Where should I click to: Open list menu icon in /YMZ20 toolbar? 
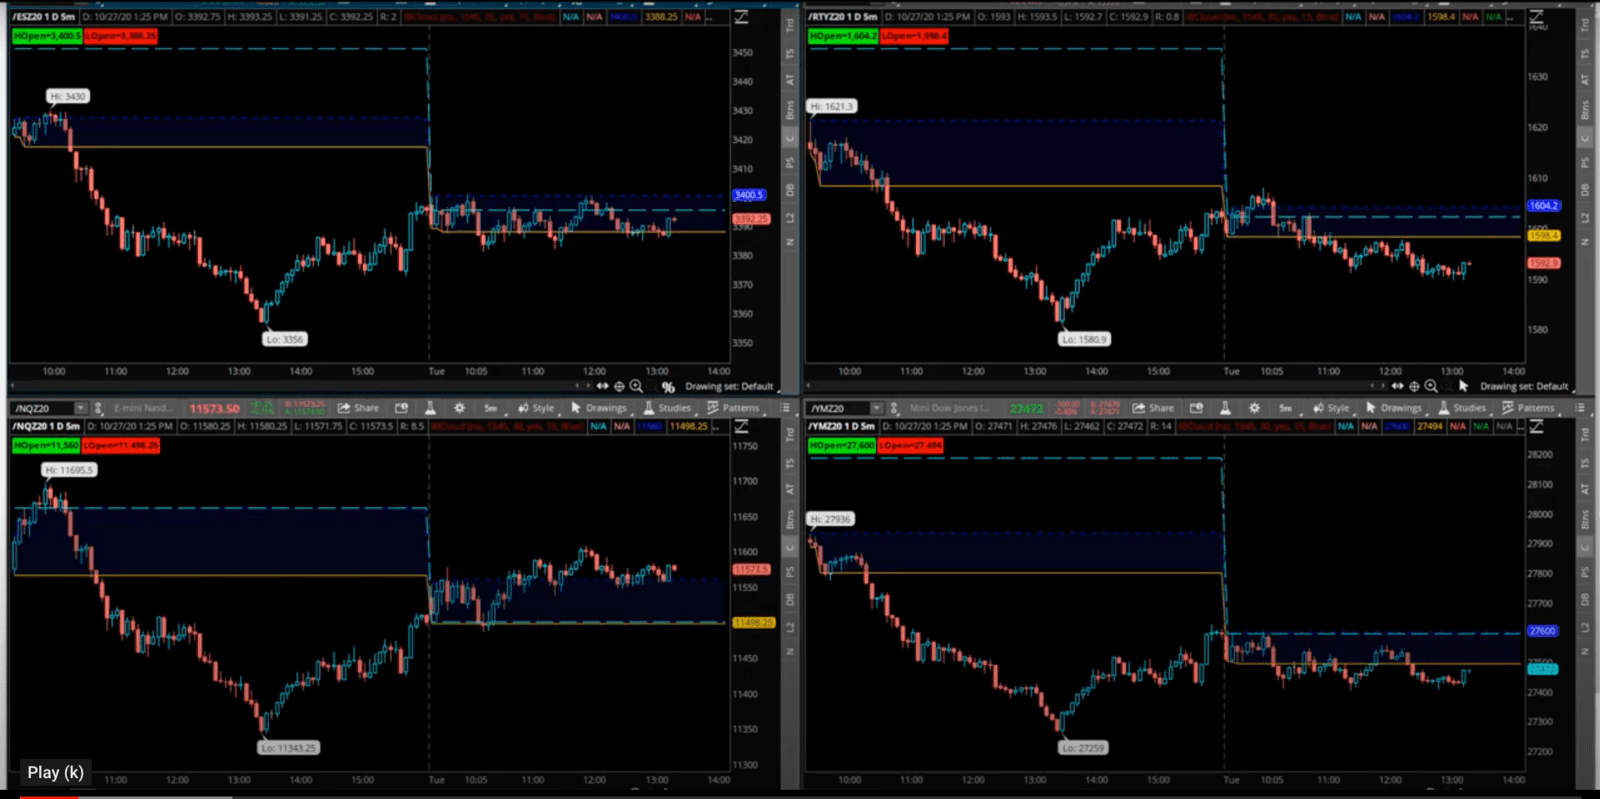[1581, 408]
